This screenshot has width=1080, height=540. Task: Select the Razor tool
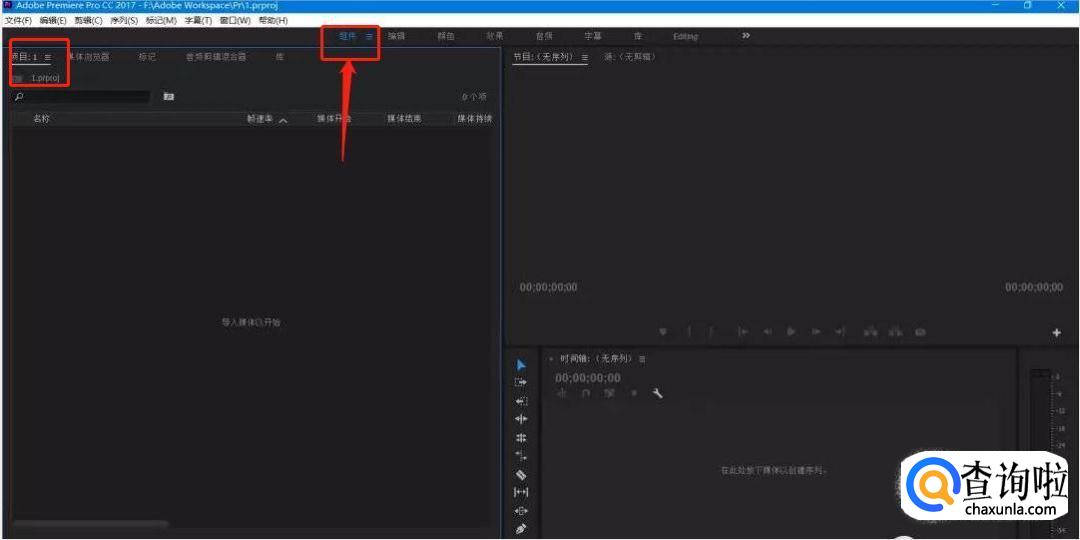(x=521, y=475)
